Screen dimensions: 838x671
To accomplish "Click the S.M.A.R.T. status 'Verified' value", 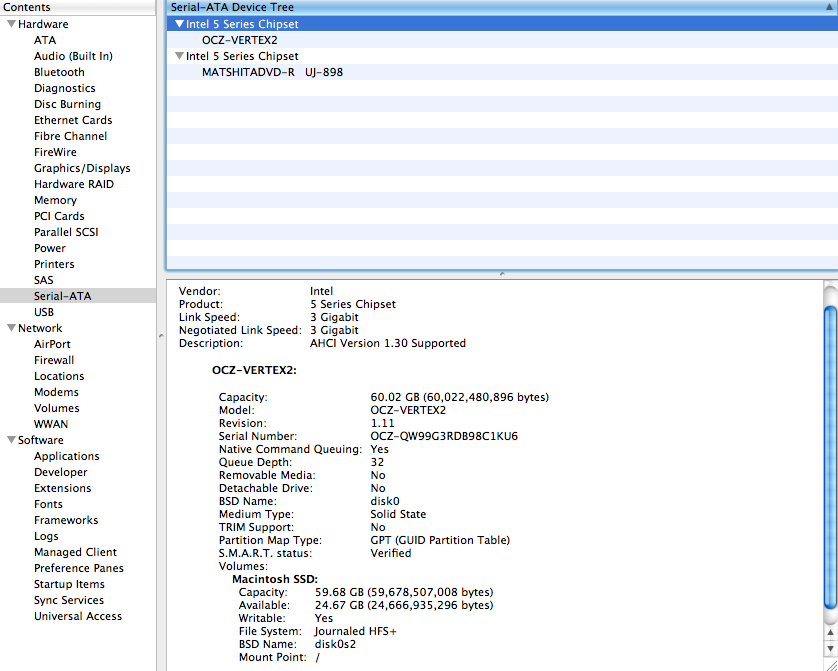I will click(x=391, y=553).
